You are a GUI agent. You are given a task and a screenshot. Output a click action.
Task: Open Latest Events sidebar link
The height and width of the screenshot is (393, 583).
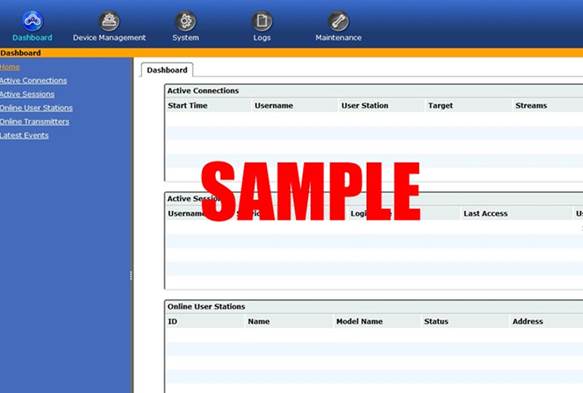24,136
